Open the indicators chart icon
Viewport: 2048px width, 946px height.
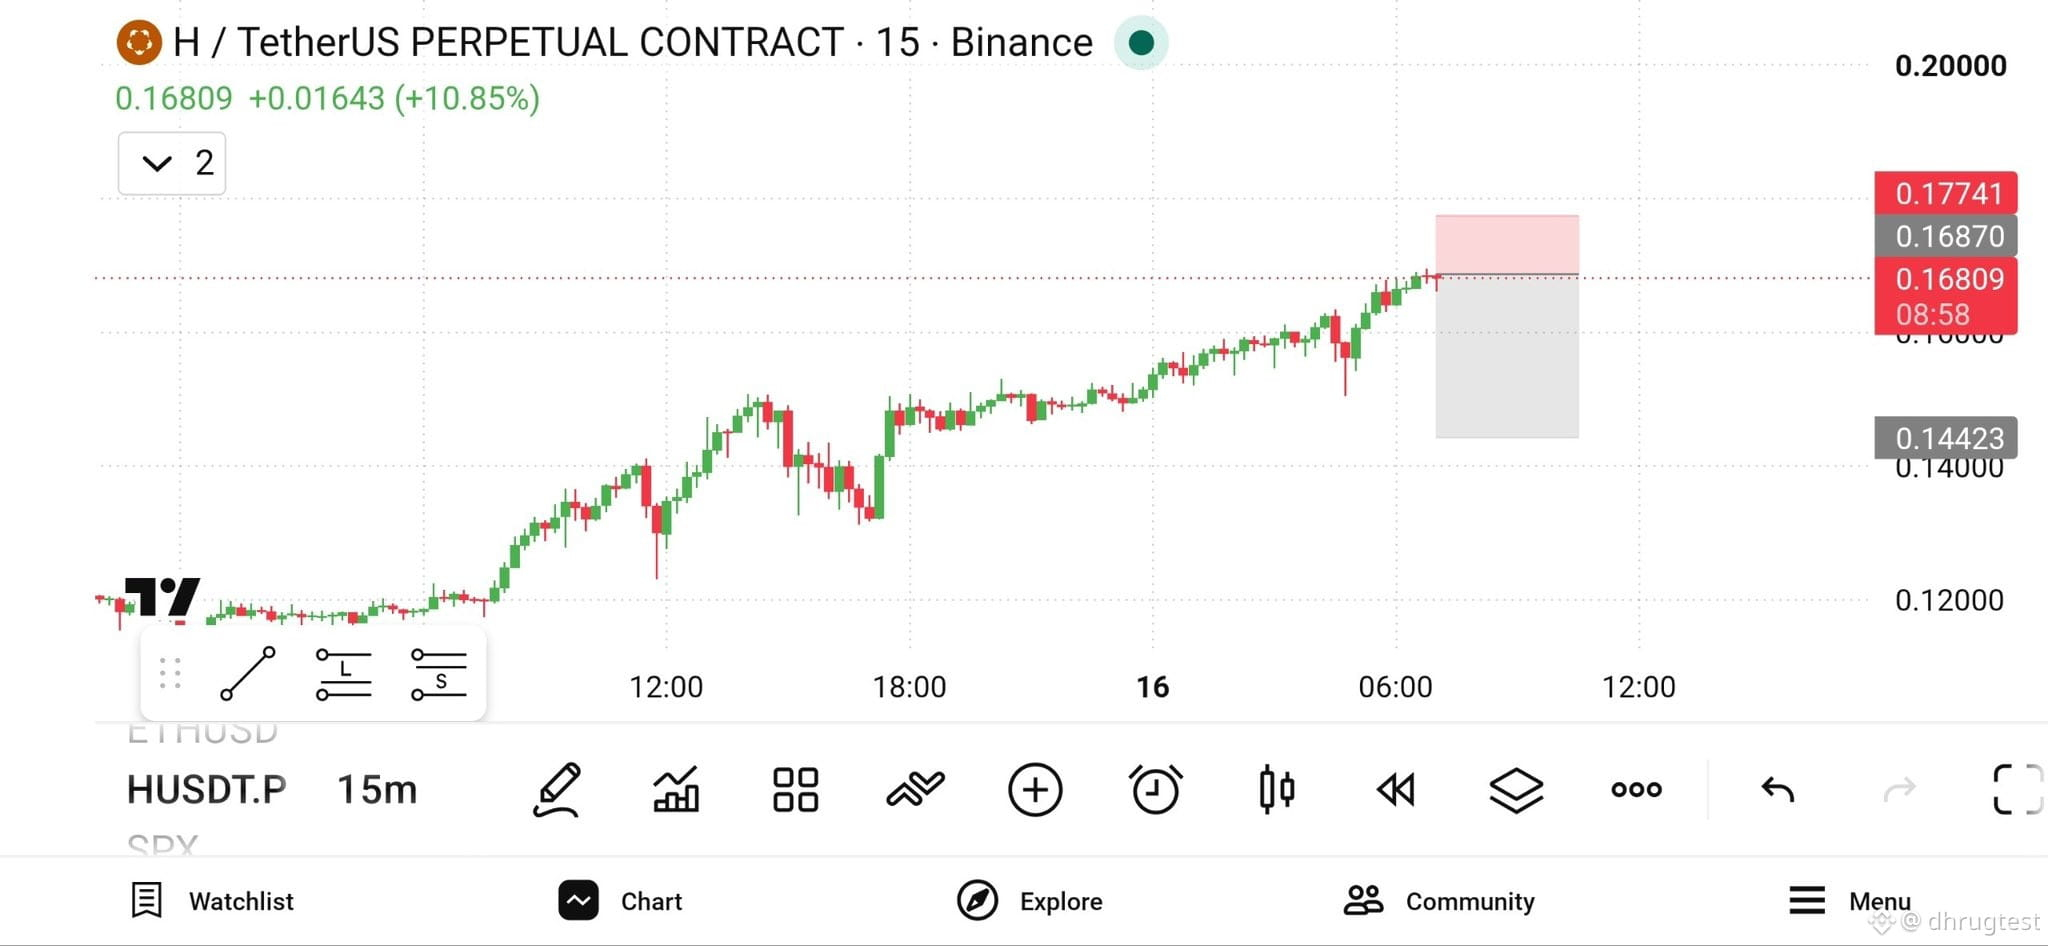[x=676, y=790]
